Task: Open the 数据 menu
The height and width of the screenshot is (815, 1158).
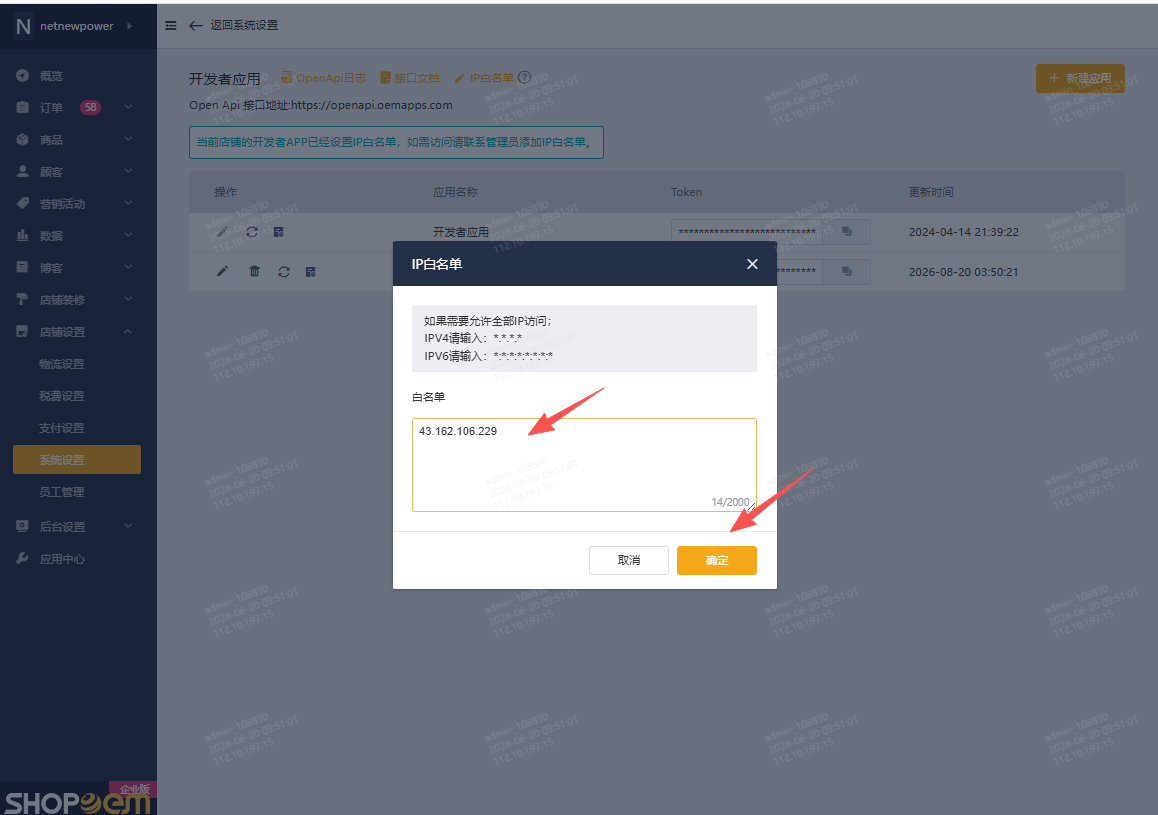Action: coord(51,235)
